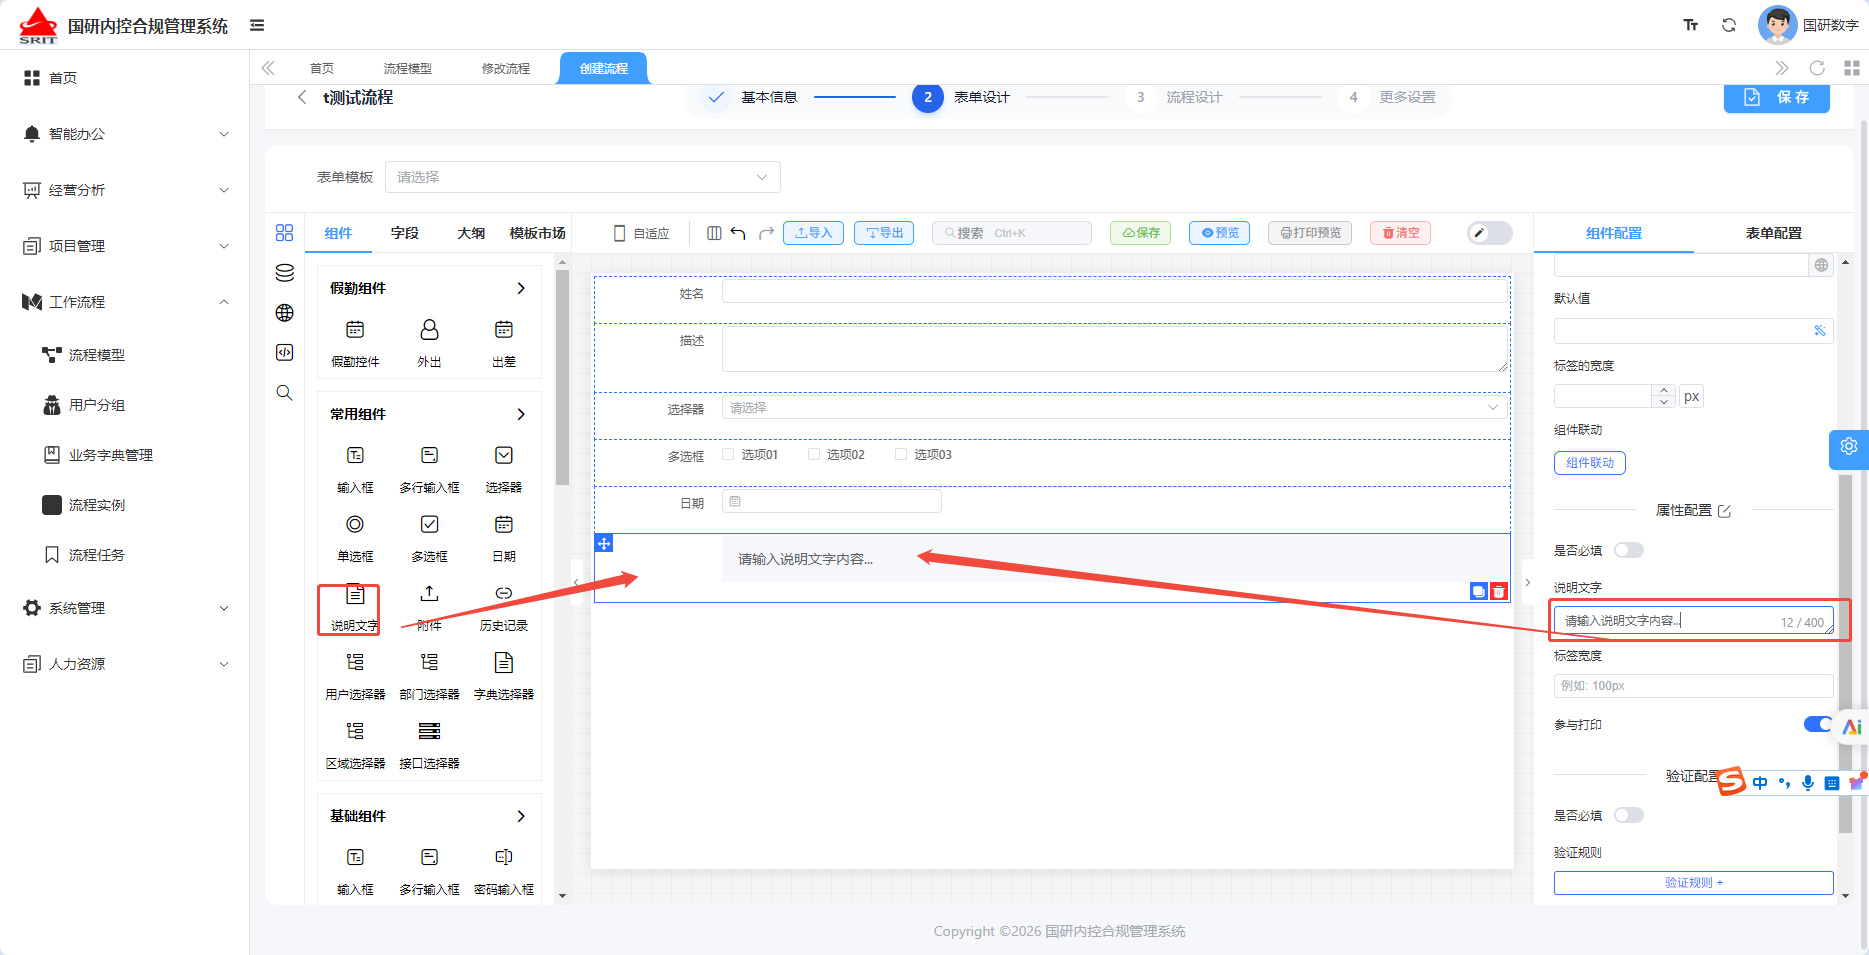1869x955 pixels.
Task: Toggle the 自适应 device option
Action: click(641, 233)
